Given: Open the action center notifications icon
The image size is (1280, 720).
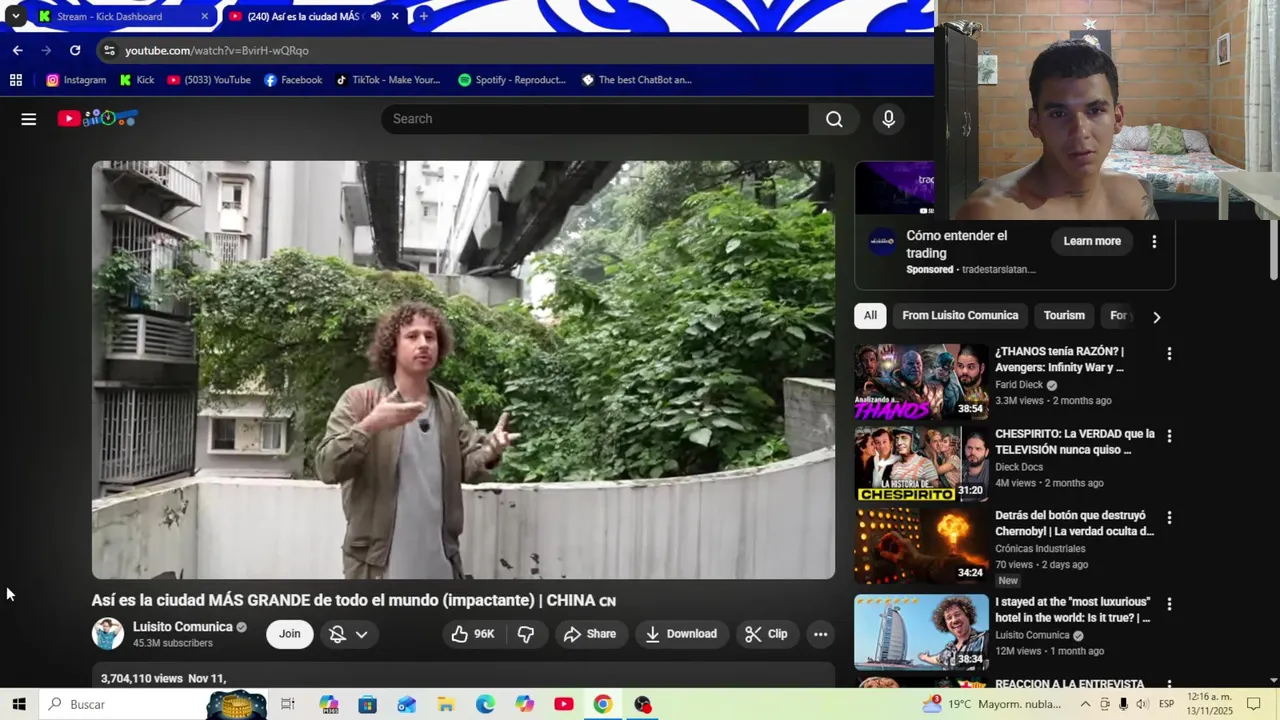Looking at the screenshot, I should point(1254,704).
